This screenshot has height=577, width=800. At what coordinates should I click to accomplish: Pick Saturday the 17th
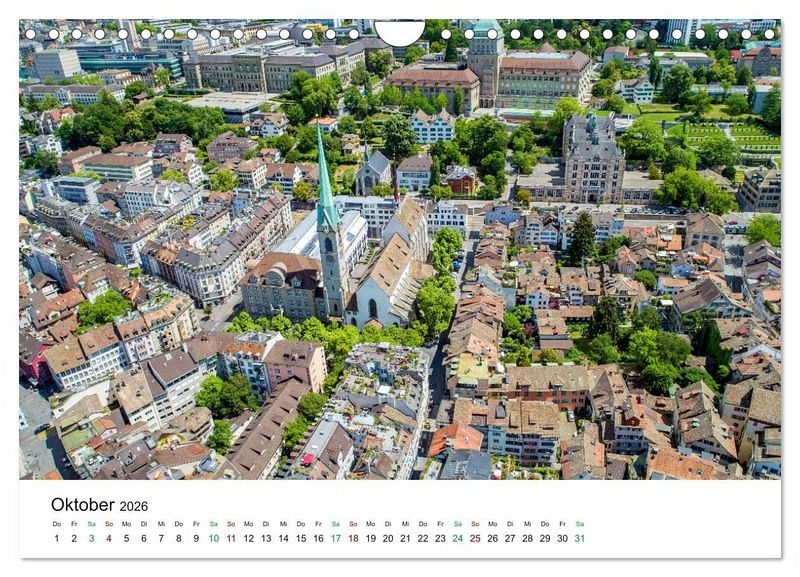(x=336, y=538)
